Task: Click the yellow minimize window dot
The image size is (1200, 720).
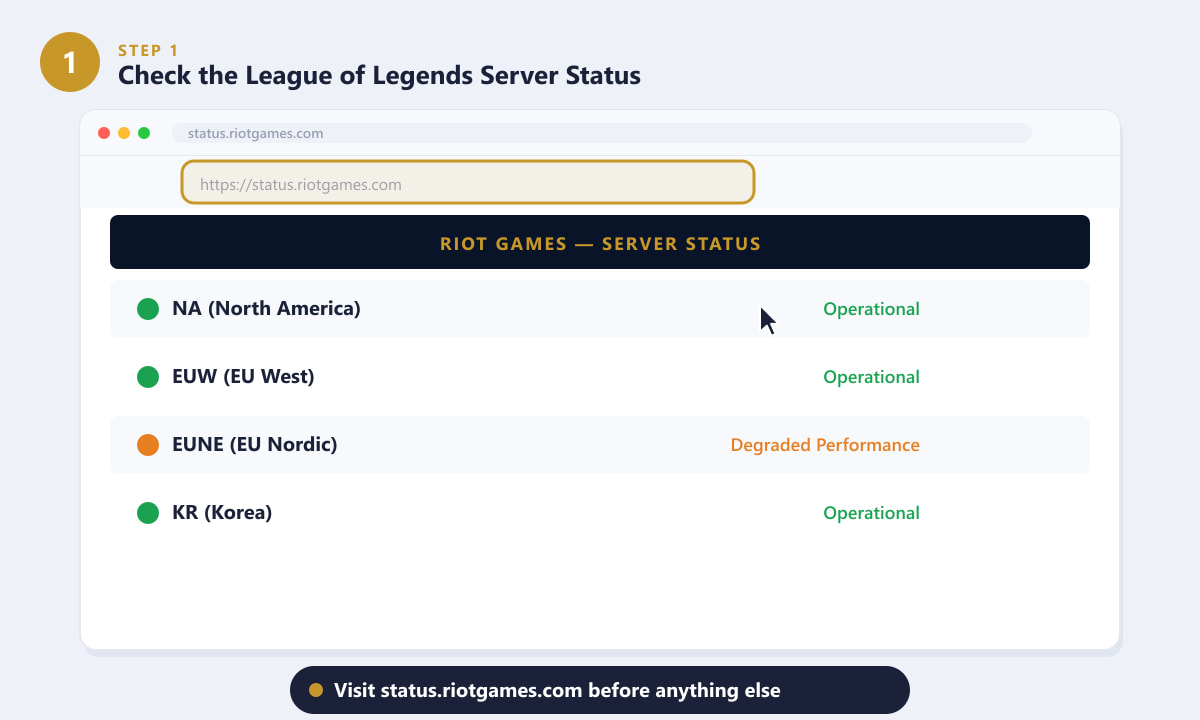Action: click(124, 133)
